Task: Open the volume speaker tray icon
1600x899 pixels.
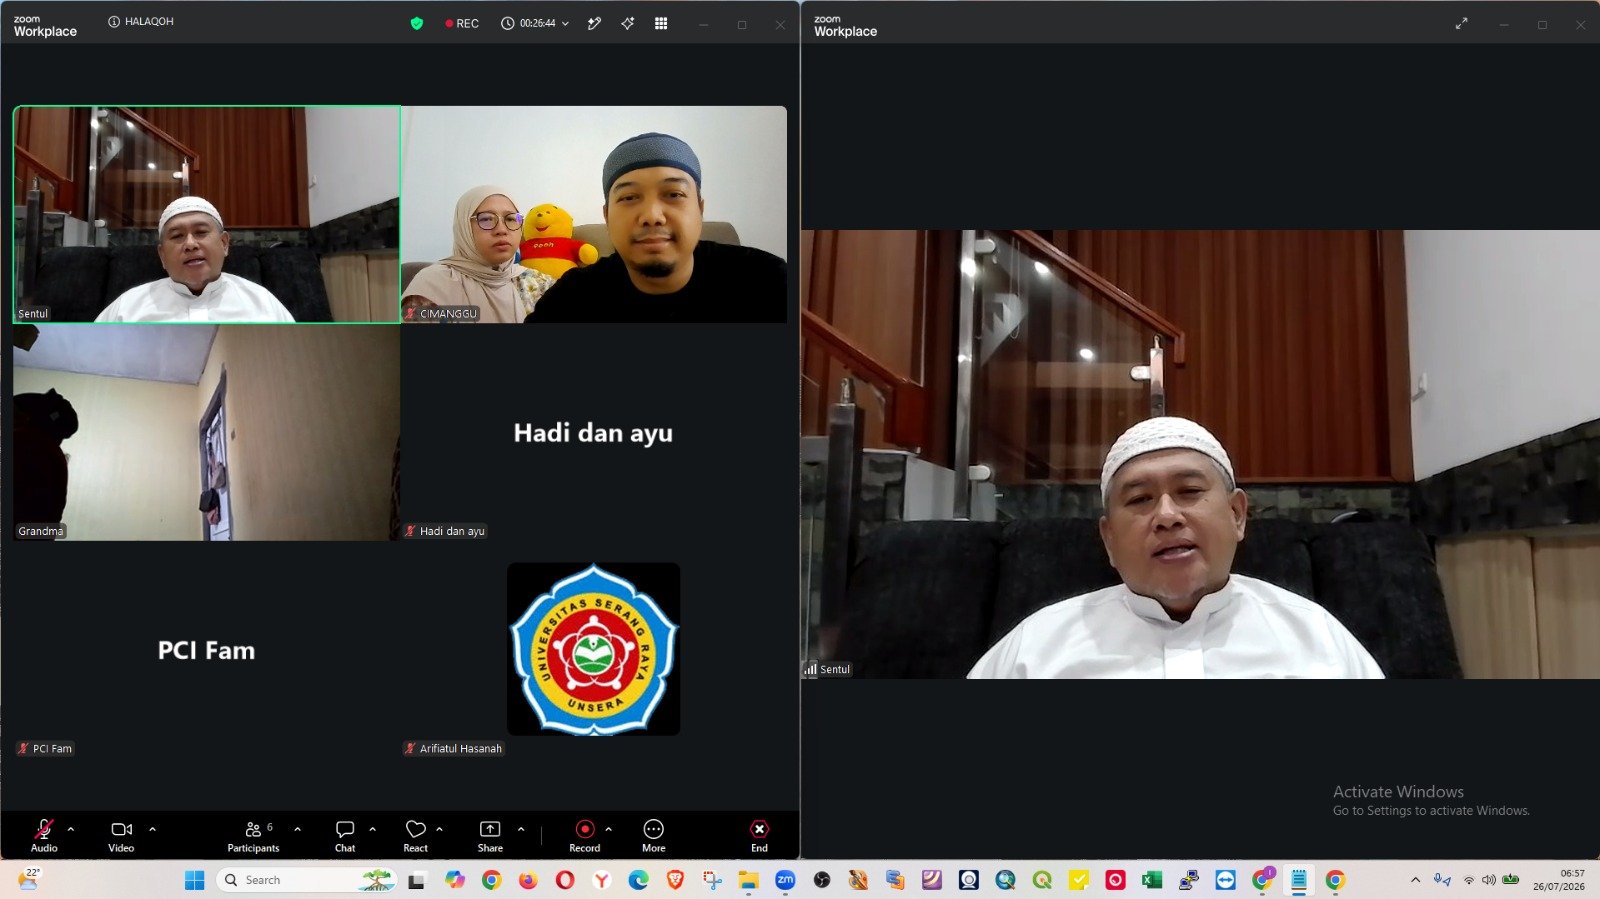Action: pos(1489,880)
